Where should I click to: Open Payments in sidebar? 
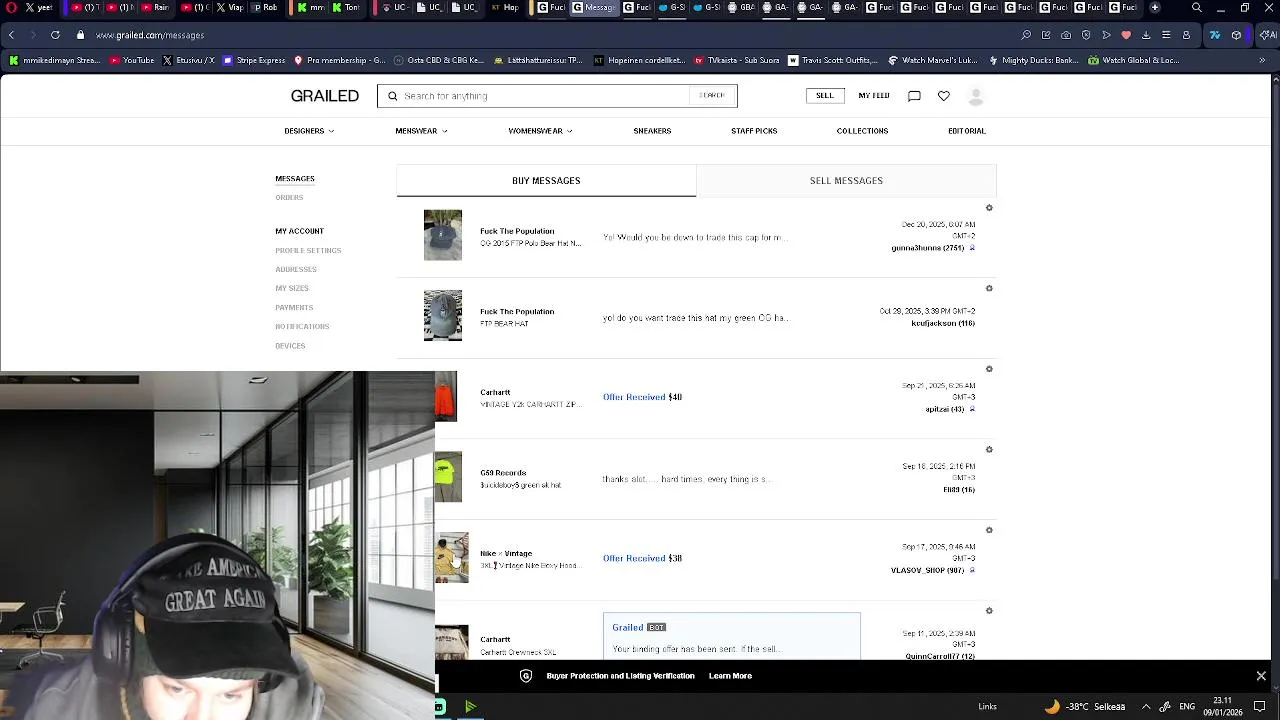tap(294, 308)
